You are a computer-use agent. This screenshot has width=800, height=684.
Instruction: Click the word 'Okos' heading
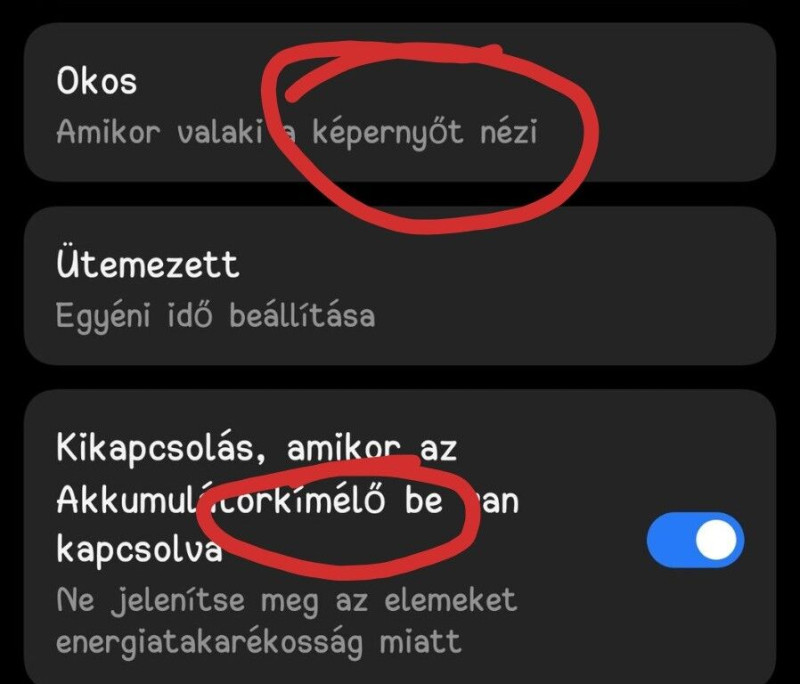click(96, 81)
